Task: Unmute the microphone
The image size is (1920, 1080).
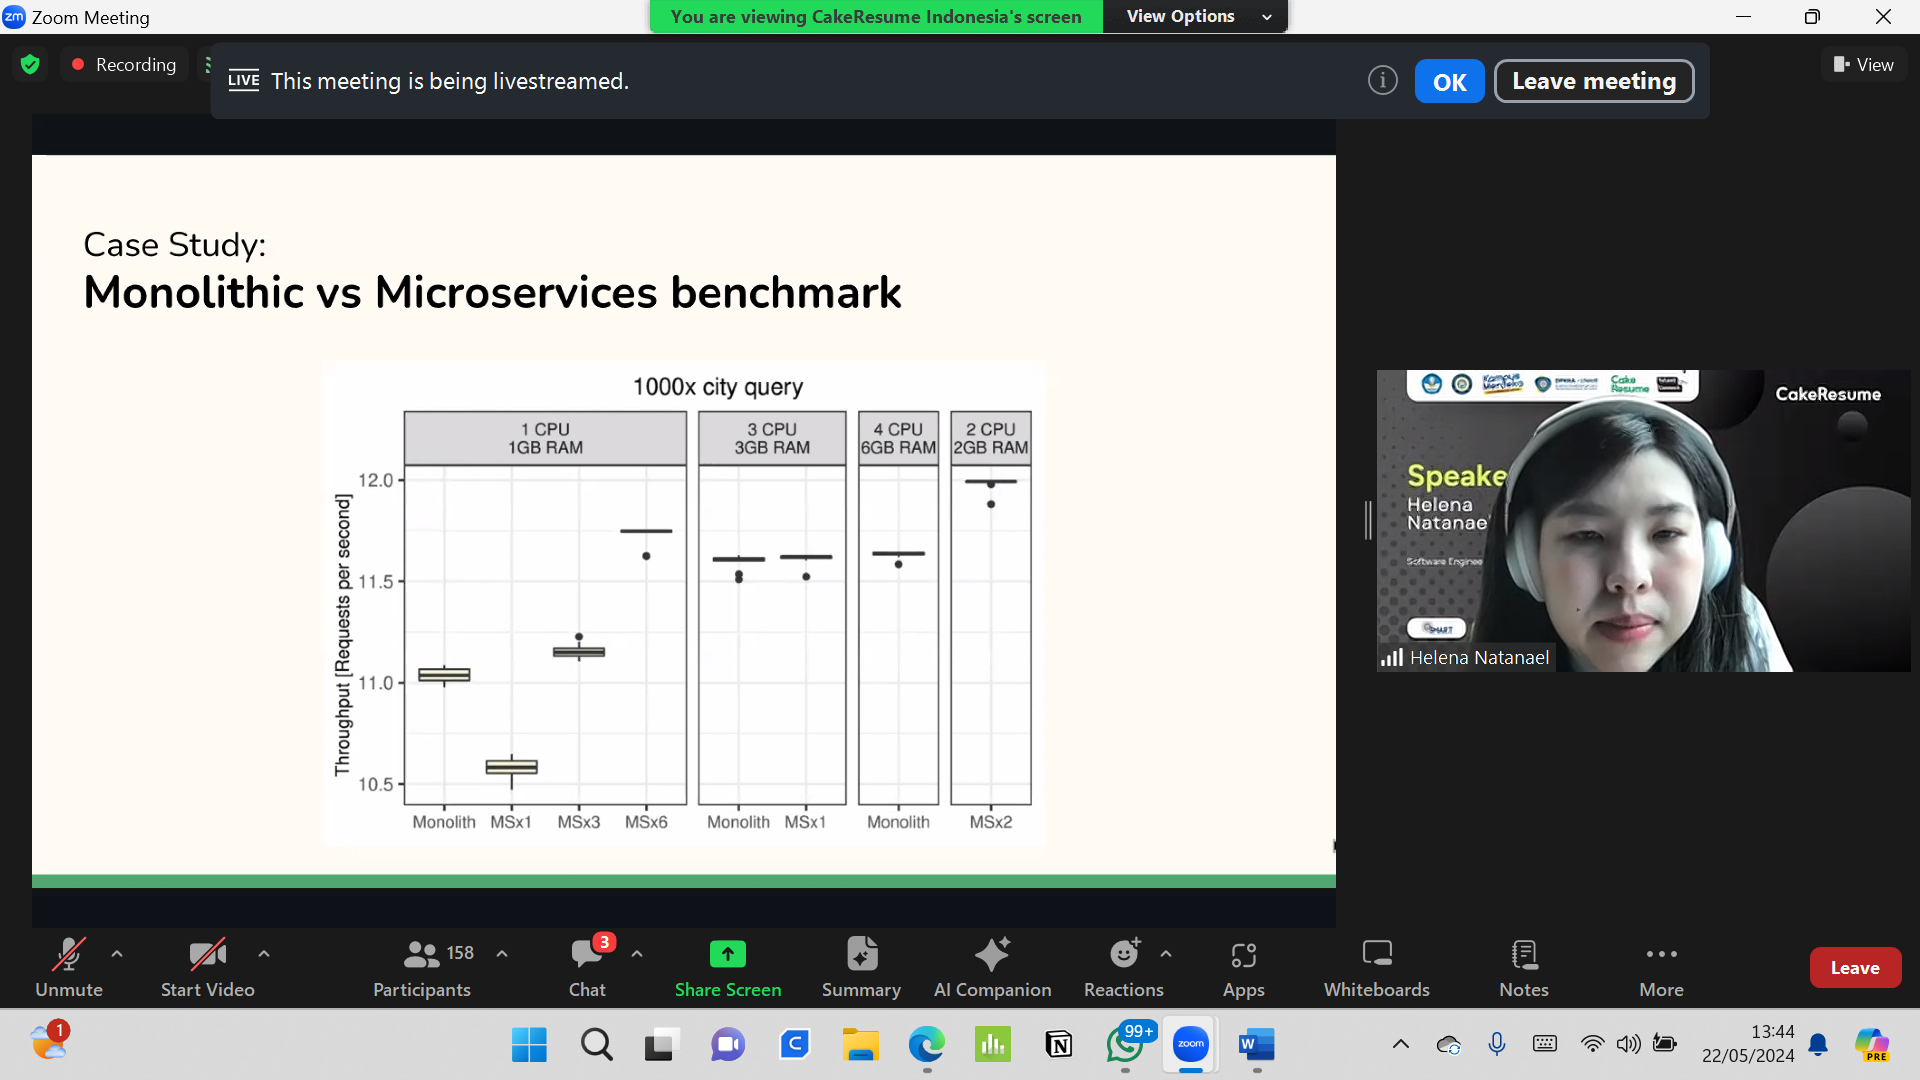Action: pos(68,967)
